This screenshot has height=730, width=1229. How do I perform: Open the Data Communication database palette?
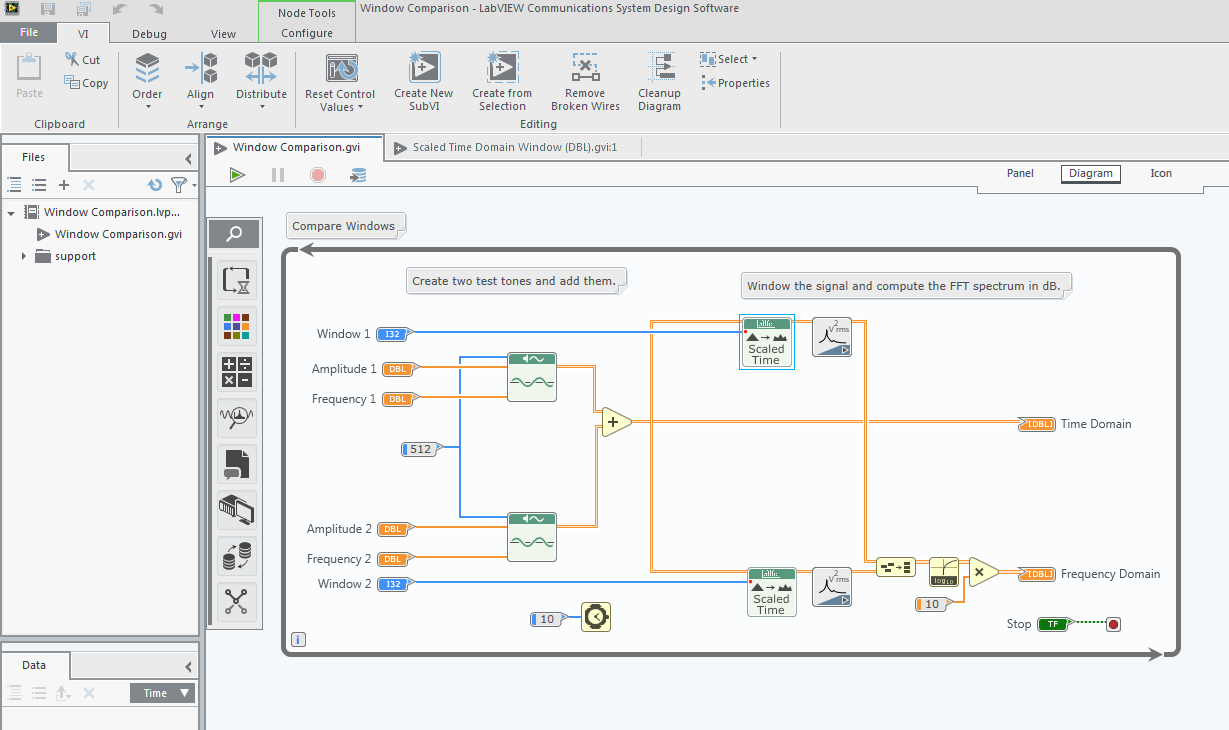(237, 556)
